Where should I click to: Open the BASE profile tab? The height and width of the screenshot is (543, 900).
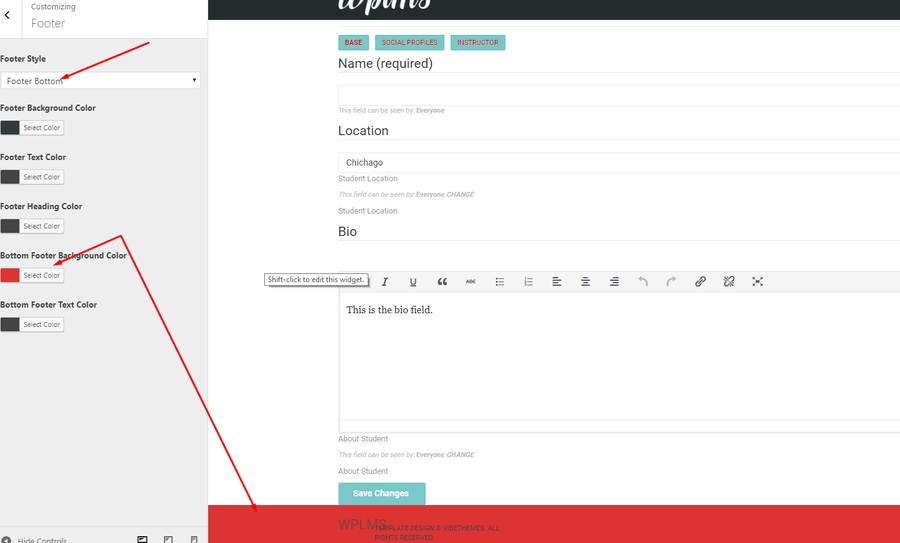354,42
